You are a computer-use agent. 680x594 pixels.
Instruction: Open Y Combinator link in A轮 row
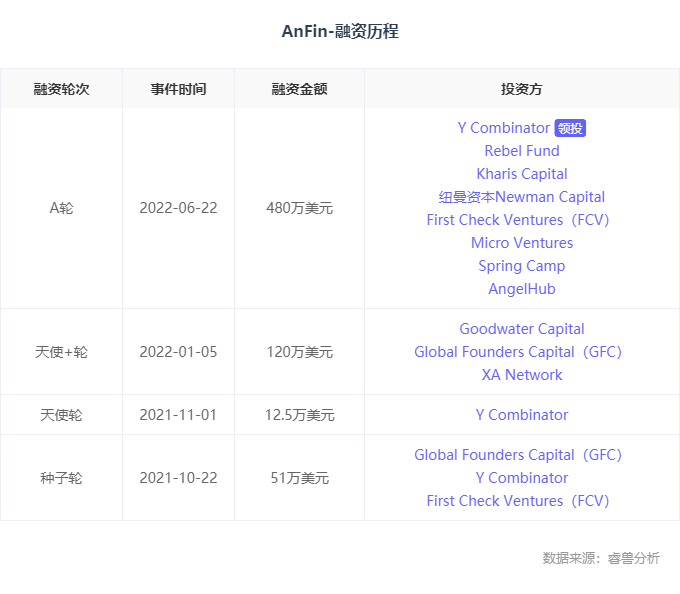503,128
